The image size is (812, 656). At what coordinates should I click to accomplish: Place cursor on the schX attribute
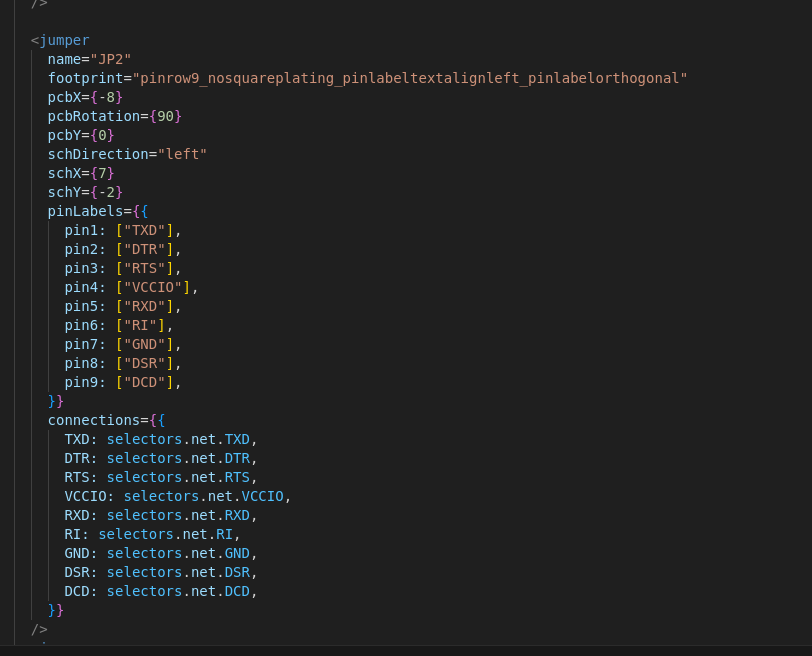coord(64,173)
